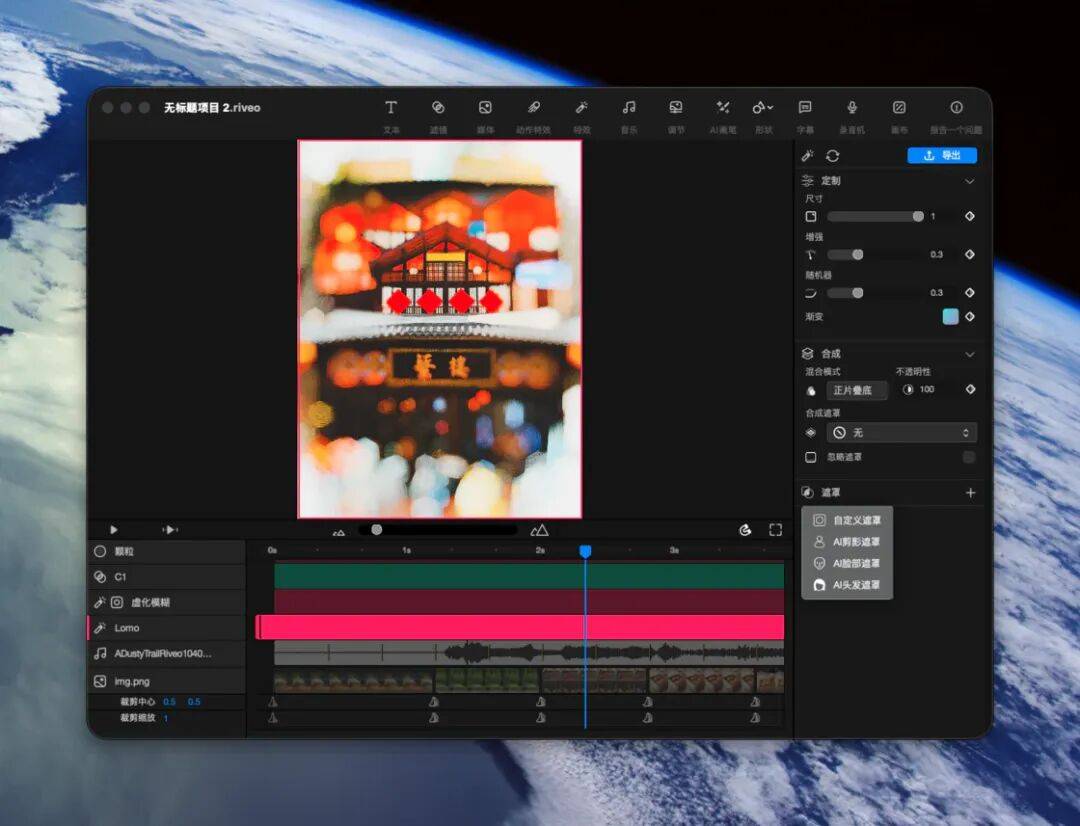
Task: Open the 滤镜 filter tool
Action: point(438,108)
